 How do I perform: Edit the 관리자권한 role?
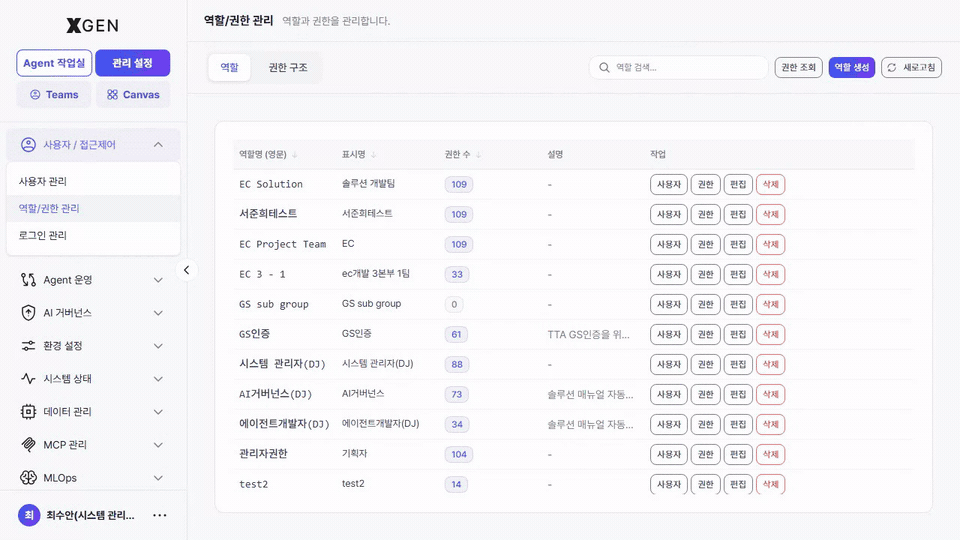click(738, 454)
